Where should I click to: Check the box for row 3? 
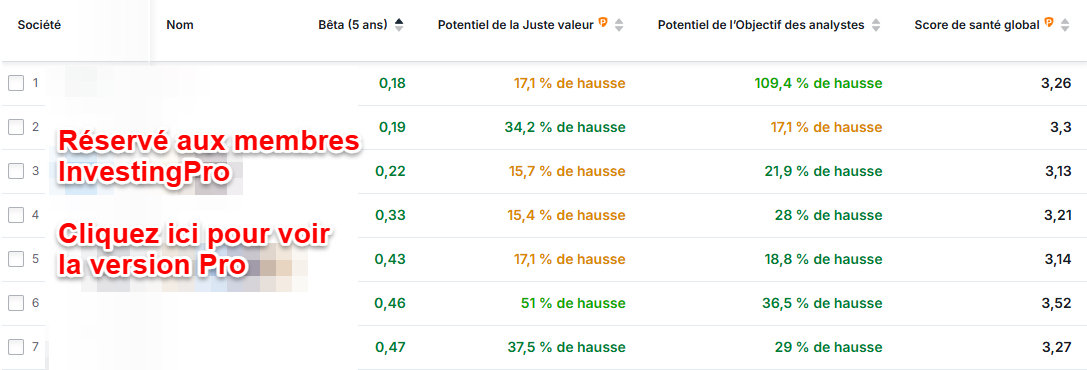pos(16,171)
